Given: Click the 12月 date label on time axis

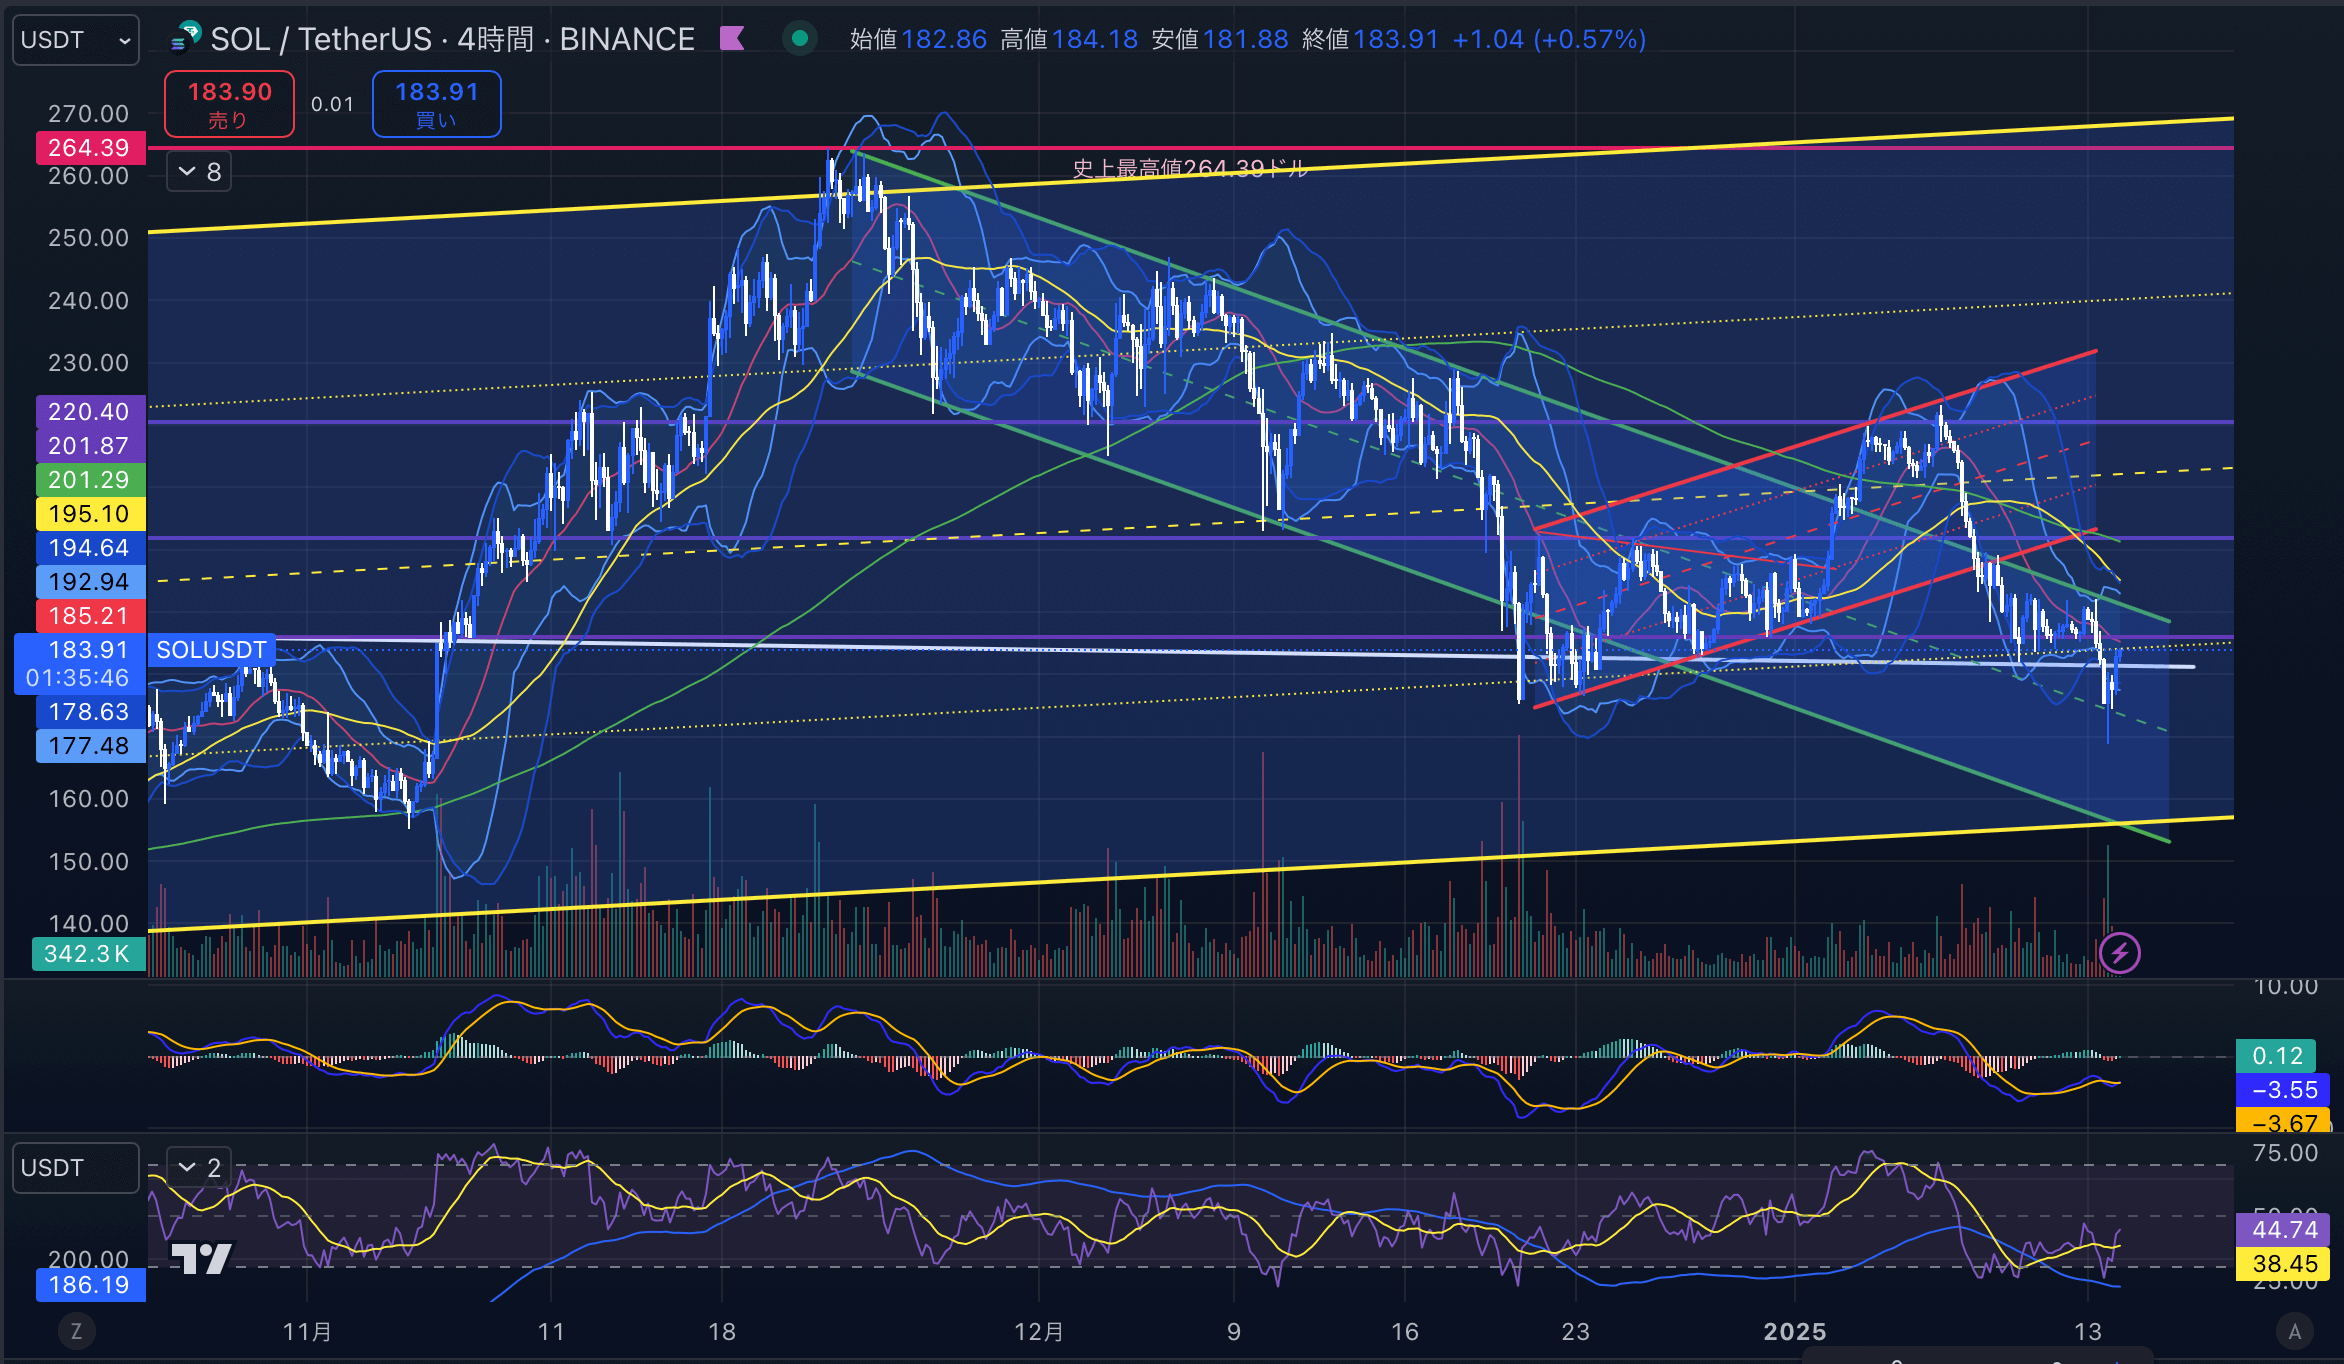Looking at the screenshot, I should (1039, 1332).
